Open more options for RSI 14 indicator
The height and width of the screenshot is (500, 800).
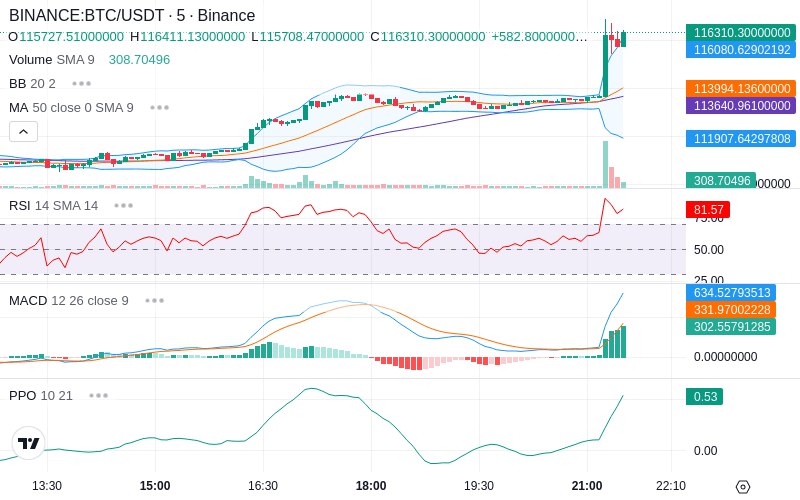point(123,206)
